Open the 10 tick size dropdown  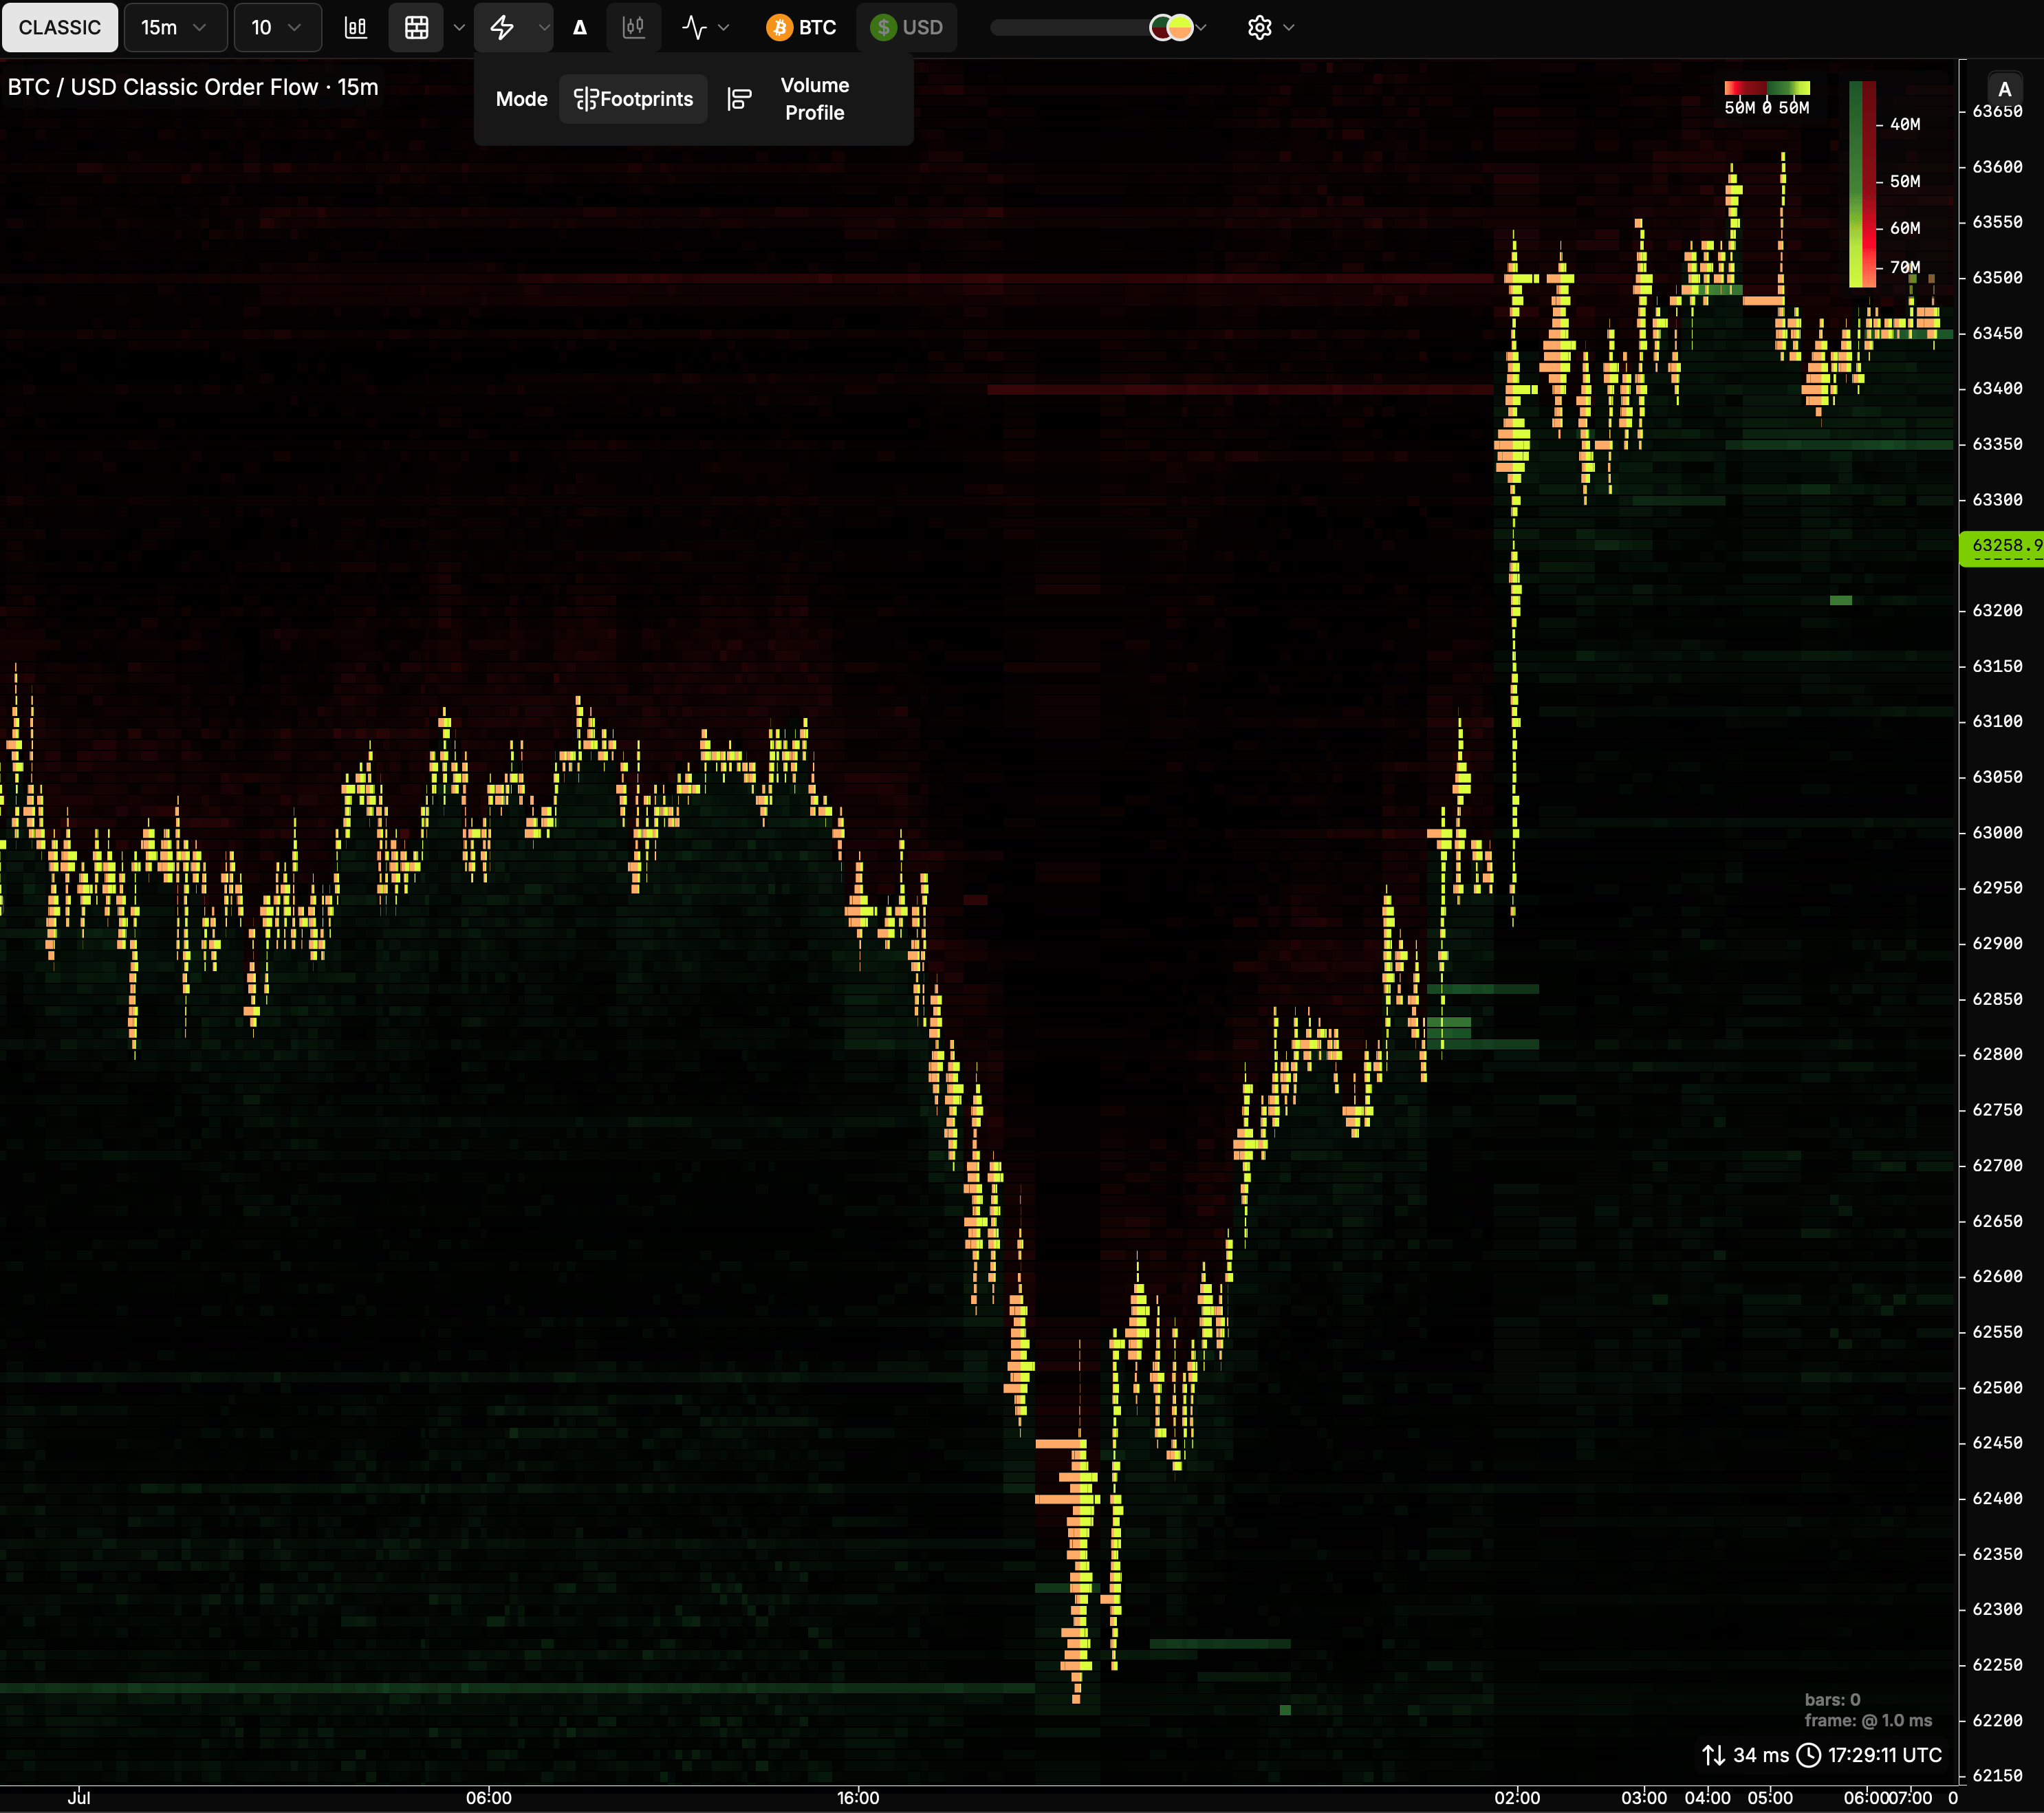pos(277,27)
